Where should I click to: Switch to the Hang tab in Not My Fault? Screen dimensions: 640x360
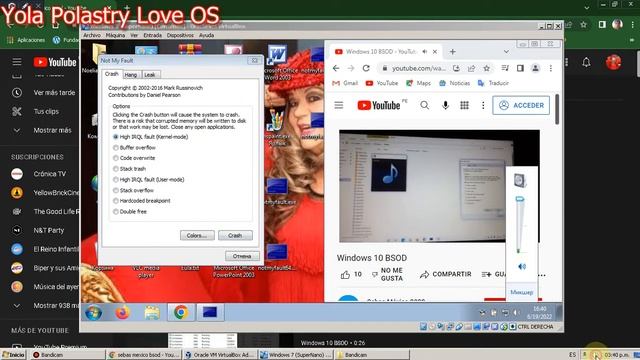[x=131, y=75]
